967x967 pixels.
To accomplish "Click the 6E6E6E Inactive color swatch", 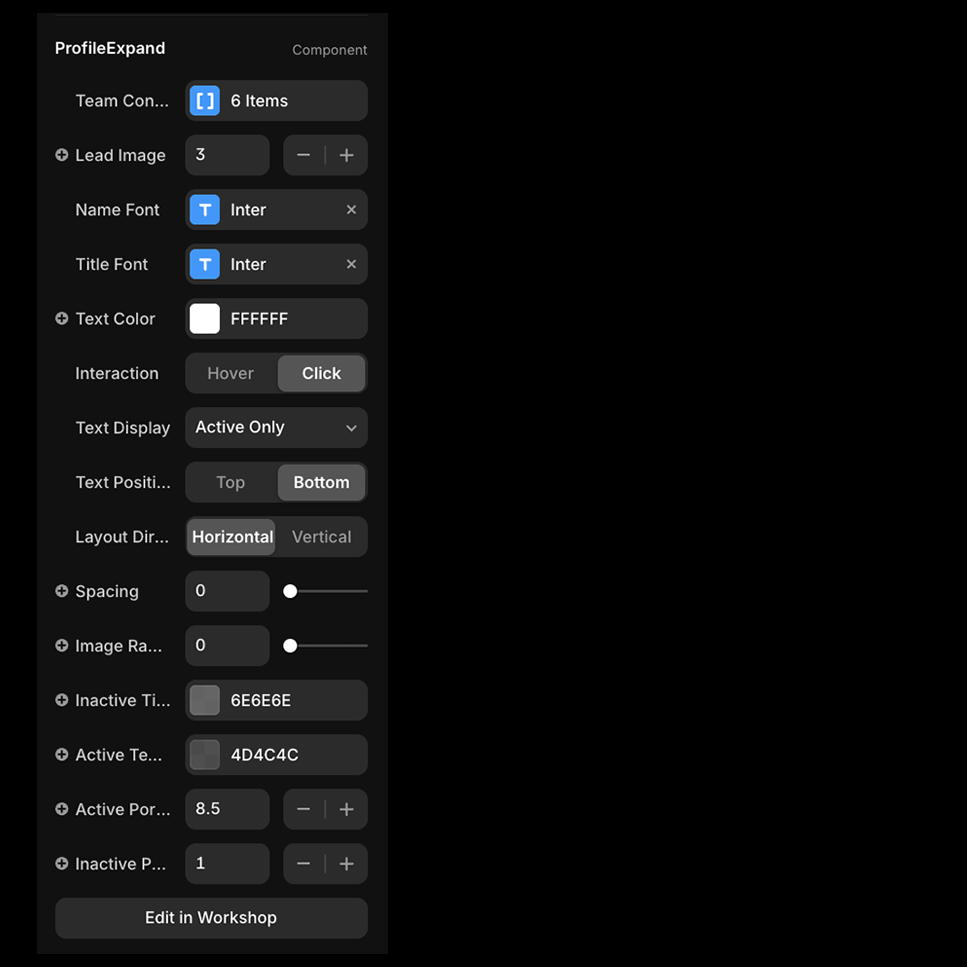I will pyautogui.click(x=204, y=700).
